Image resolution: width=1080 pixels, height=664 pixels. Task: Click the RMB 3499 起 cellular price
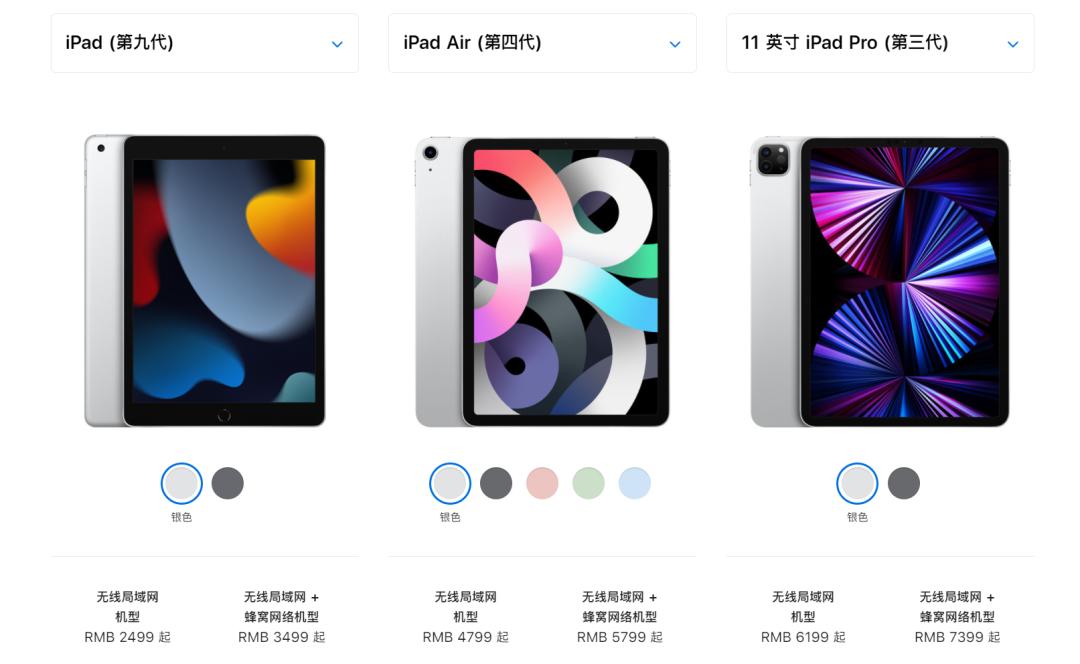click(x=282, y=637)
